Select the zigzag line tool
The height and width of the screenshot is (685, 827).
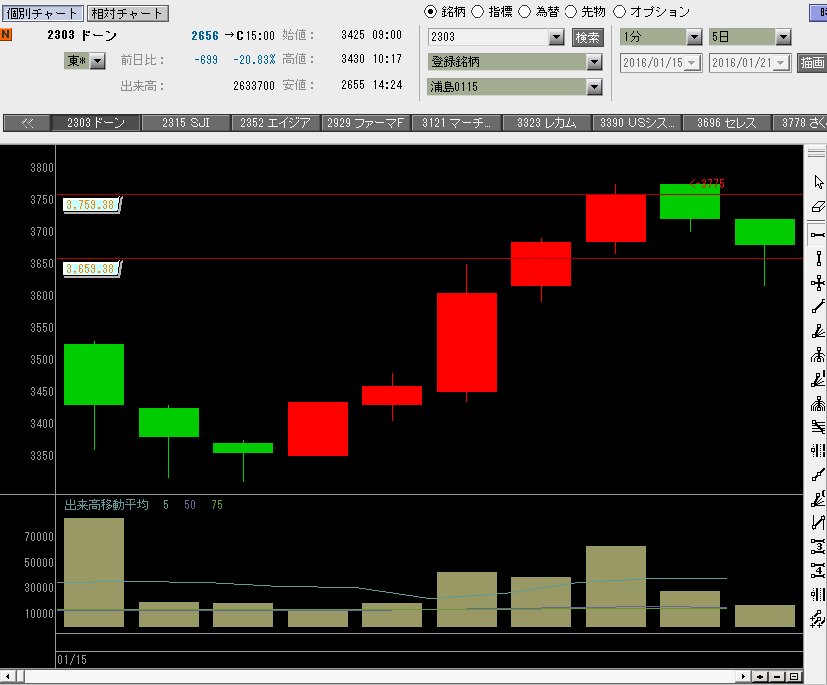coord(818,523)
